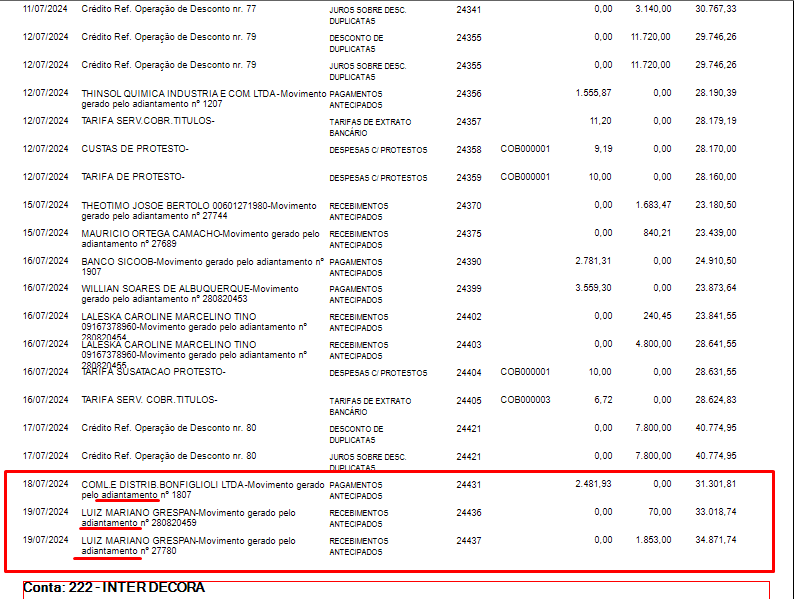Select TARIFA SUSATACAO PROTESTO description
794x599 pixels.
coord(153,372)
